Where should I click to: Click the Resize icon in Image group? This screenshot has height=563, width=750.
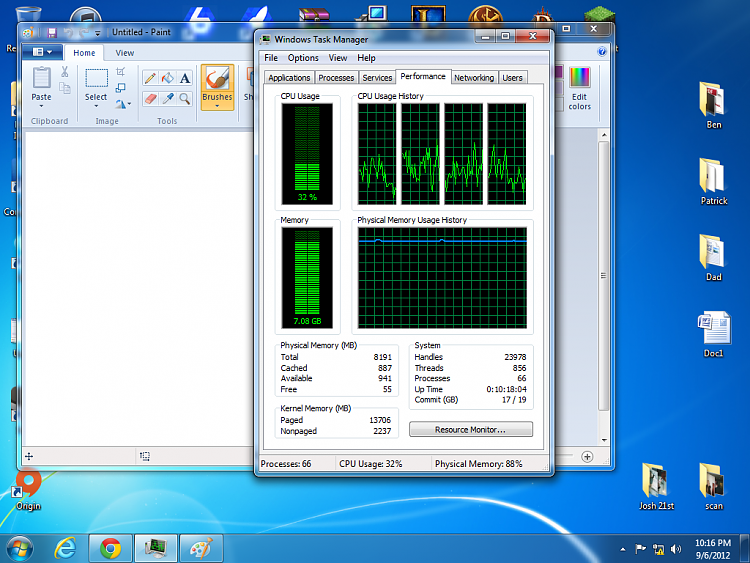pyautogui.click(x=121, y=88)
